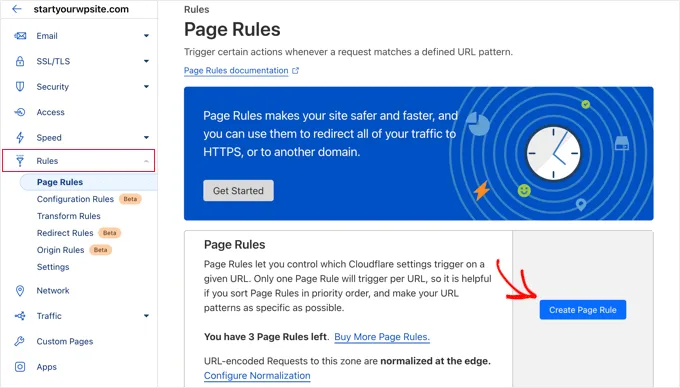Image resolution: width=680 pixels, height=388 pixels.
Task: Click the Beta badge beside Configuration Rules
Action: (x=130, y=199)
